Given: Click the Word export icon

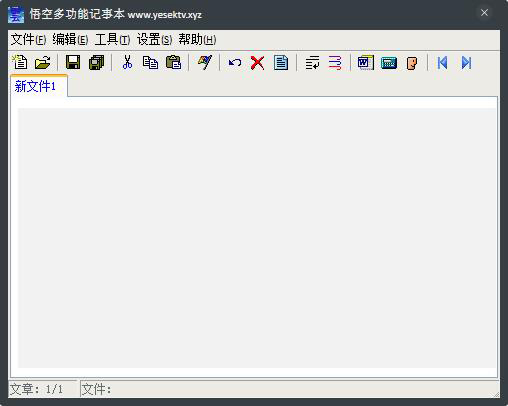Looking at the screenshot, I should click(366, 62).
